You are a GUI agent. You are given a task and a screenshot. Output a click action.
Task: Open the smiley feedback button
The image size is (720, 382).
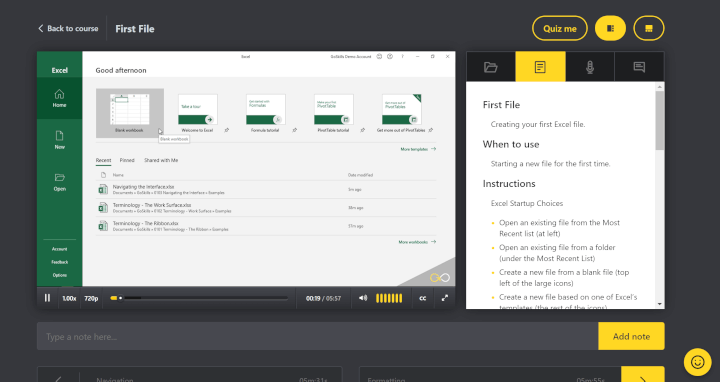(x=698, y=362)
